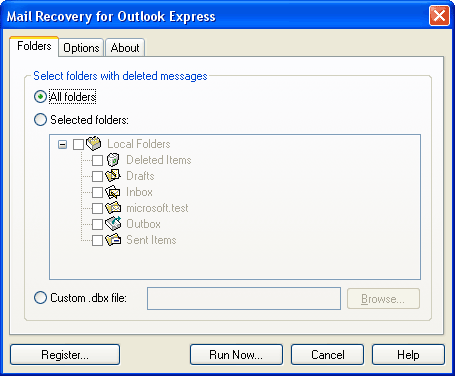Enable the Deleted Items checkbox
The image size is (455, 376).
pyautogui.click(x=97, y=160)
